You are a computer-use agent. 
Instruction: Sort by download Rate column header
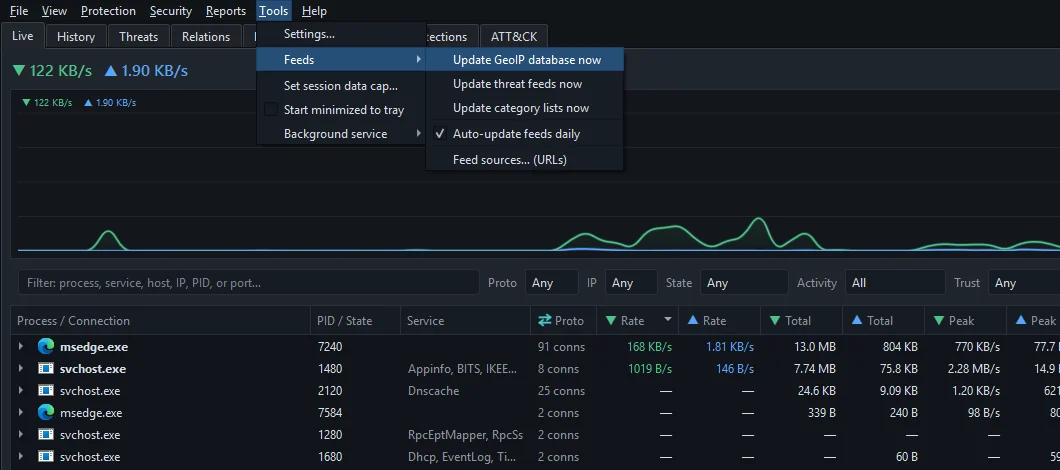point(637,321)
